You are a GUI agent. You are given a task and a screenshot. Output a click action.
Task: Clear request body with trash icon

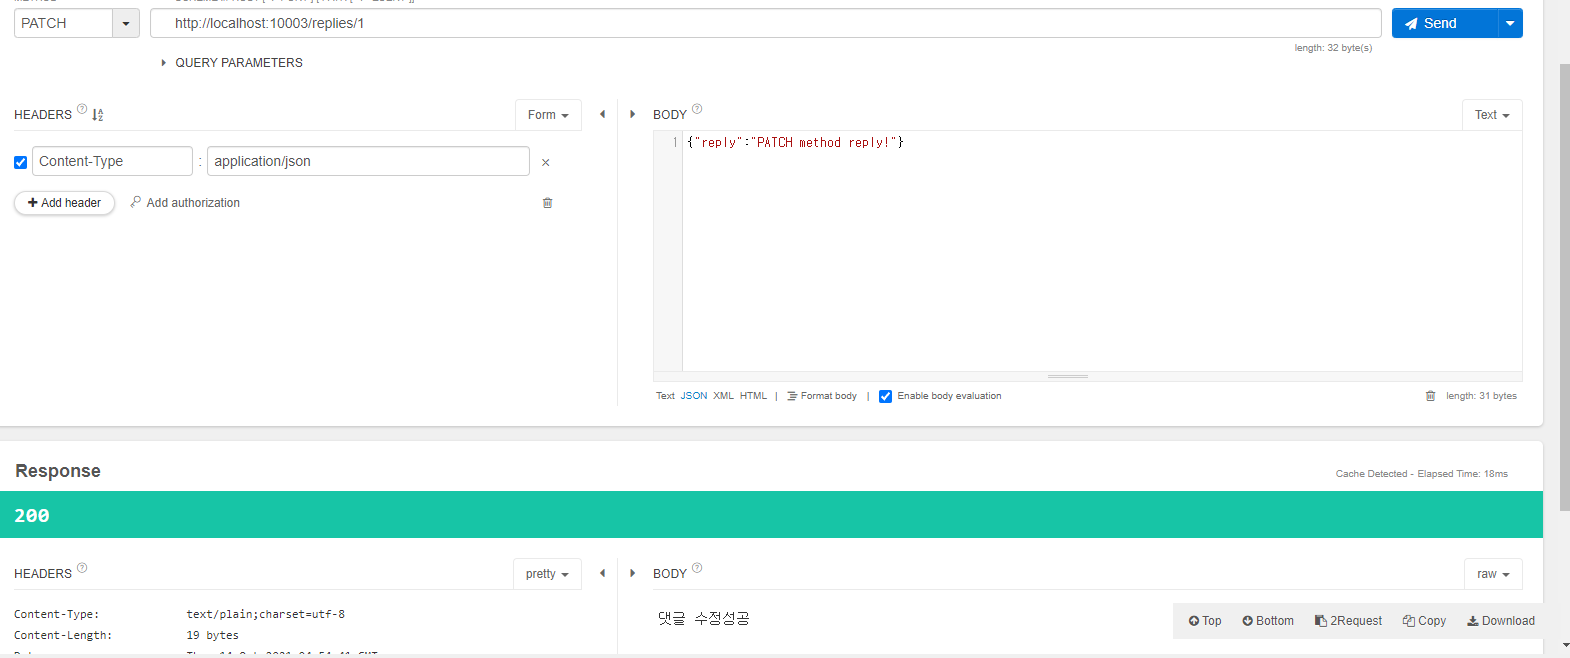click(x=1430, y=396)
